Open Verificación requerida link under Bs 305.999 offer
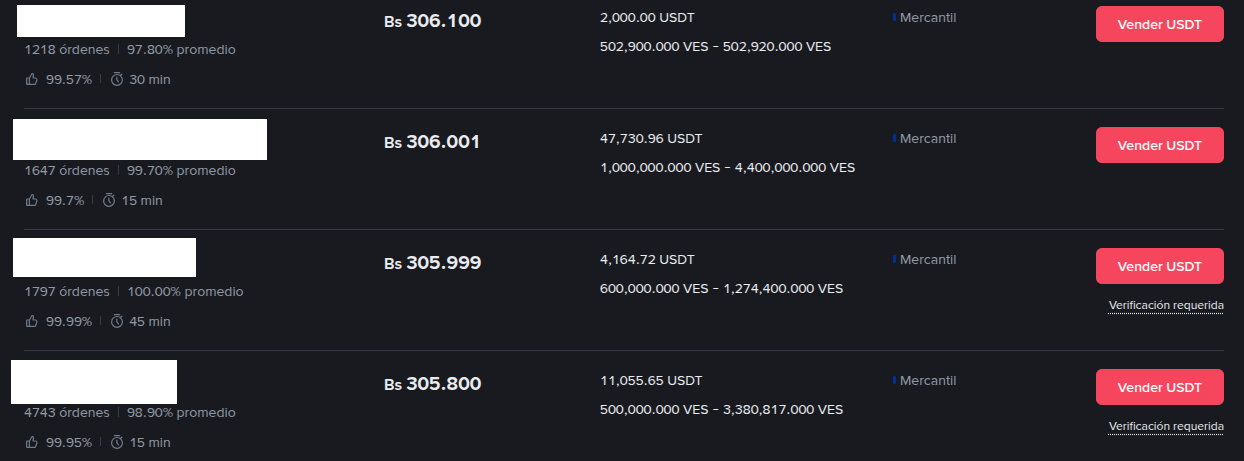 pyautogui.click(x=1165, y=305)
